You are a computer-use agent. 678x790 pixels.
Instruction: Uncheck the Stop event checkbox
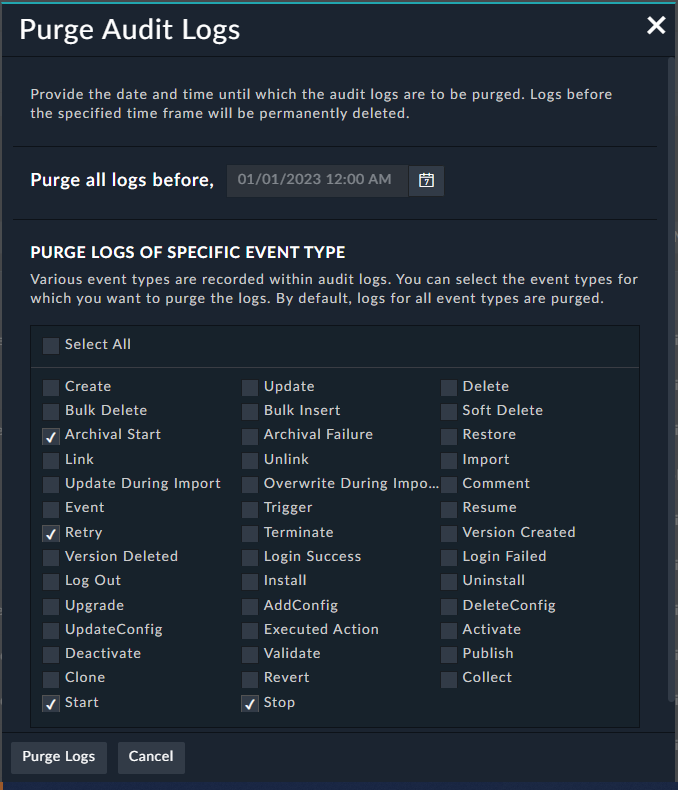click(x=250, y=703)
